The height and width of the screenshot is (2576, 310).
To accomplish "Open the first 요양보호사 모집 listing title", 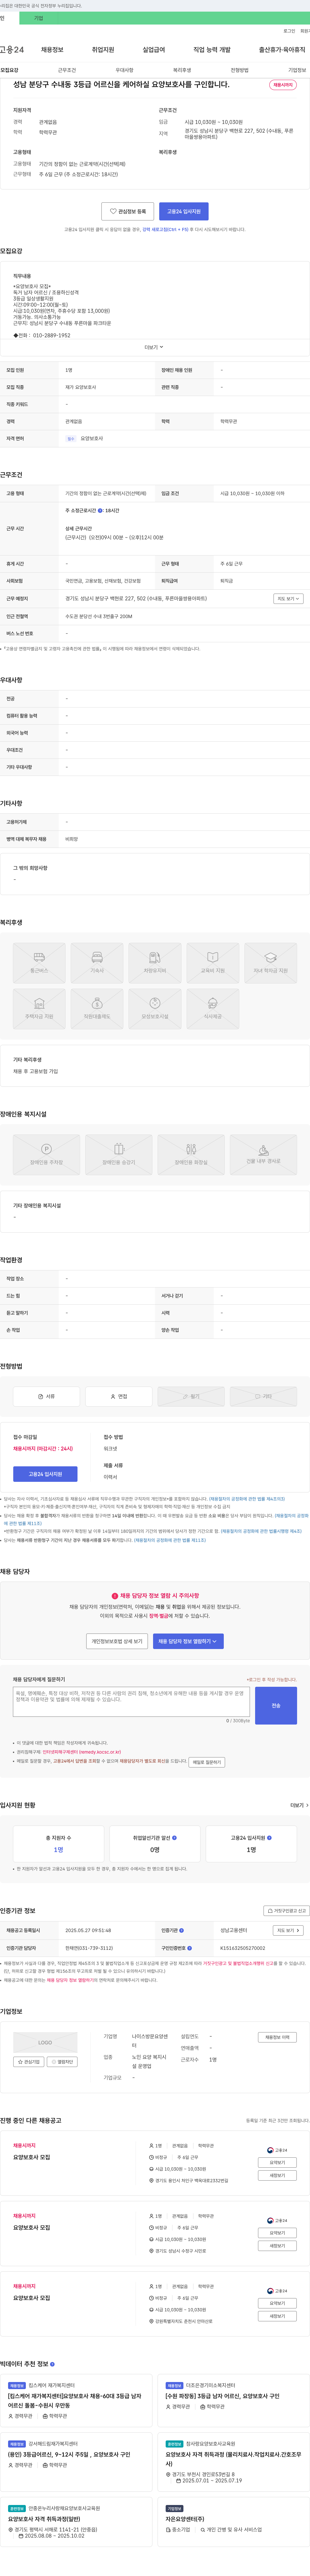I will pyautogui.click(x=31, y=2157).
